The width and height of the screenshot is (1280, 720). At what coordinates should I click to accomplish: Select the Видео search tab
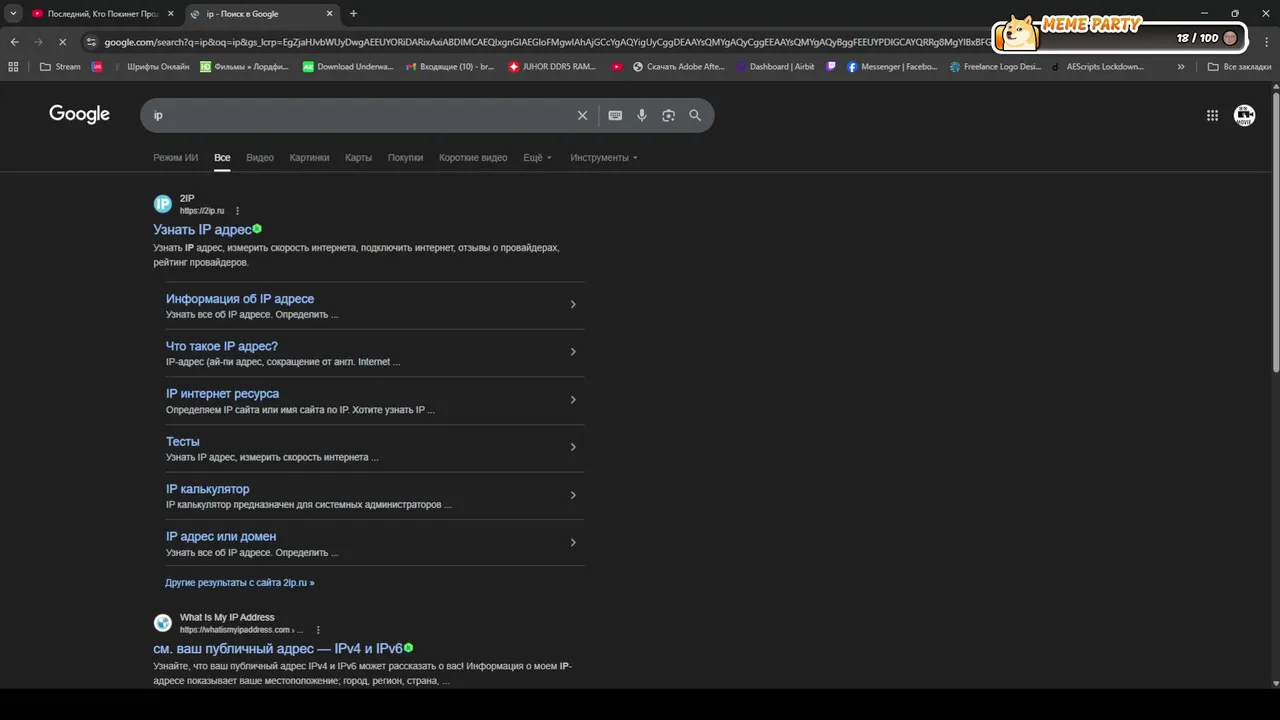tap(260, 157)
